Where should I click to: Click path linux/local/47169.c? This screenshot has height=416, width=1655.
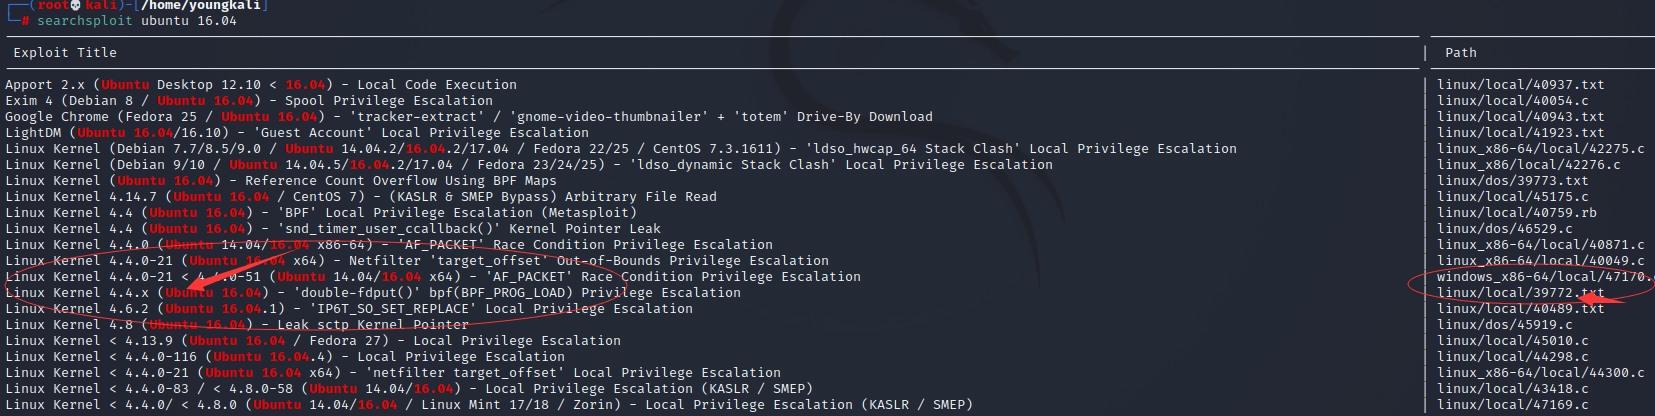tap(1512, 405)
